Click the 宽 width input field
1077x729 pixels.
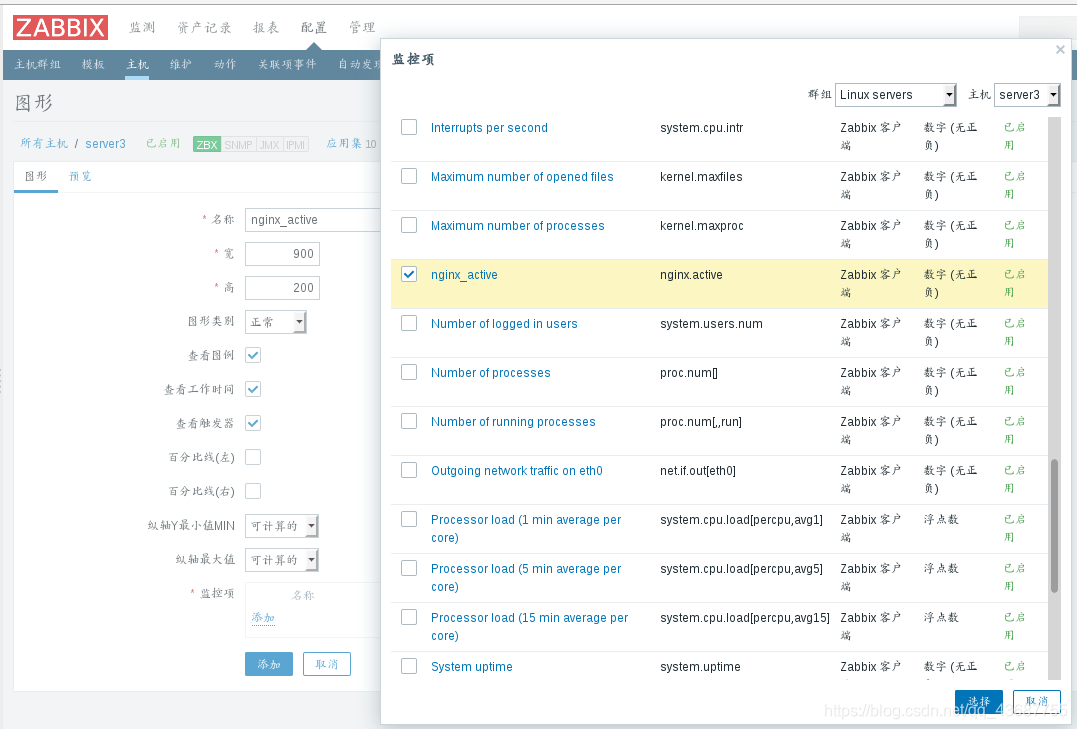pyautogui.click(x=282, y=254)
